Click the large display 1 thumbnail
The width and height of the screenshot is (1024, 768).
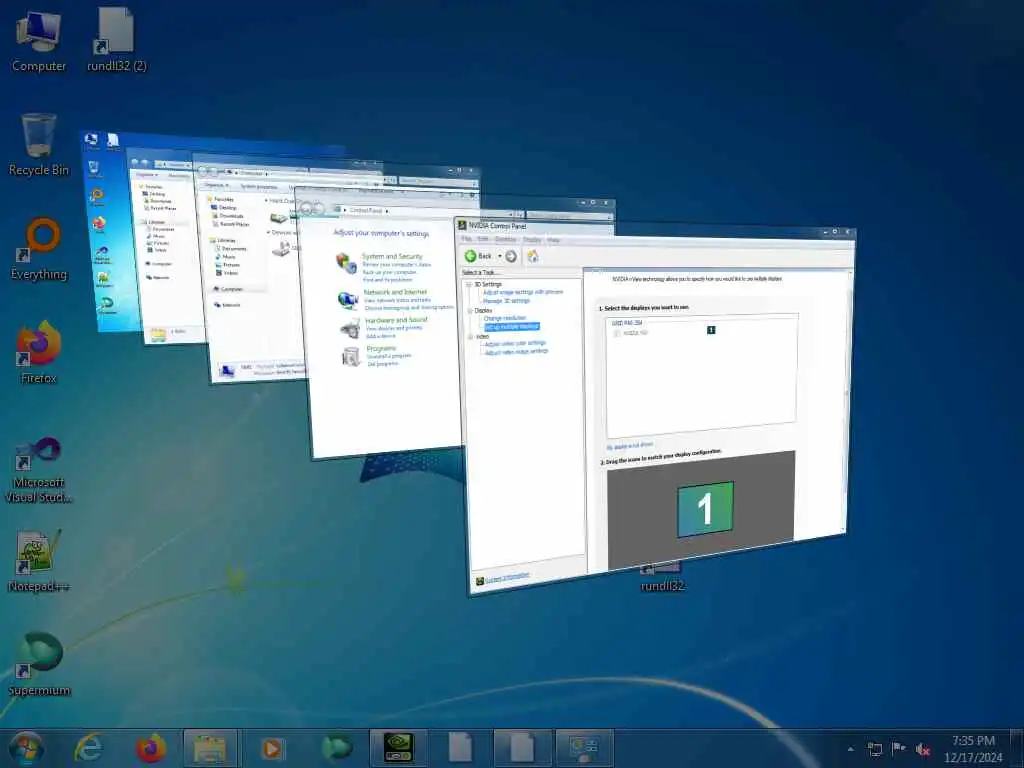(705, 509)
